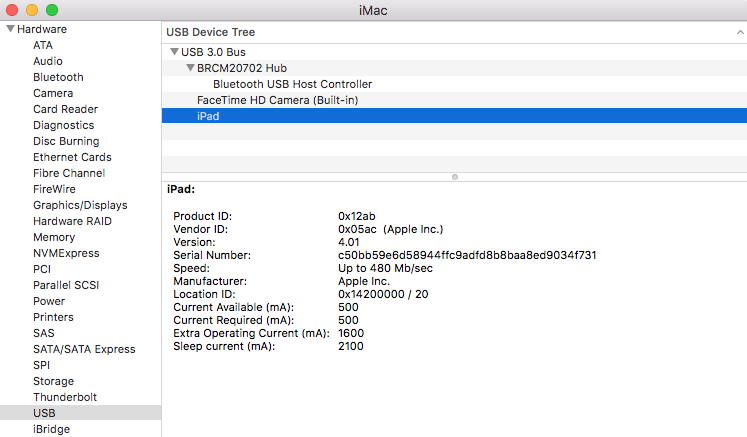The height and width of the screenshot is (437, 747).
Task: Click the yellow minimize window button
Action: (x=32, y=10)
